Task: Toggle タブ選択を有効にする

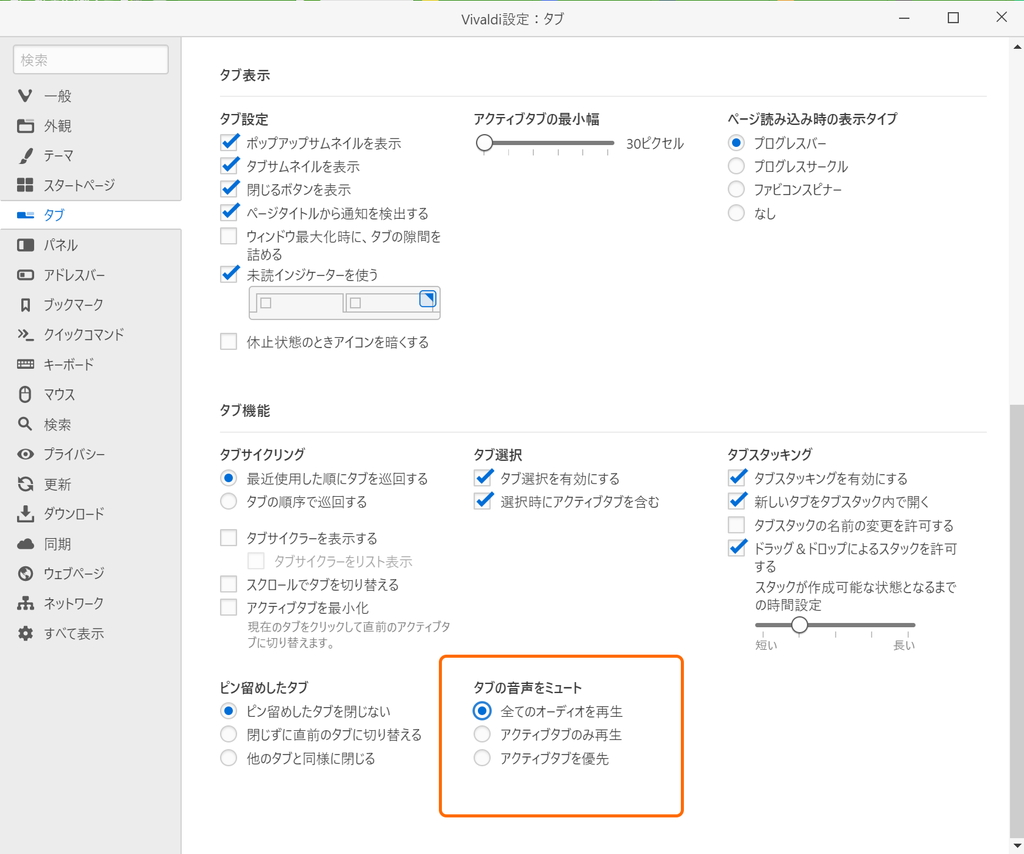Action: point(483,478)
